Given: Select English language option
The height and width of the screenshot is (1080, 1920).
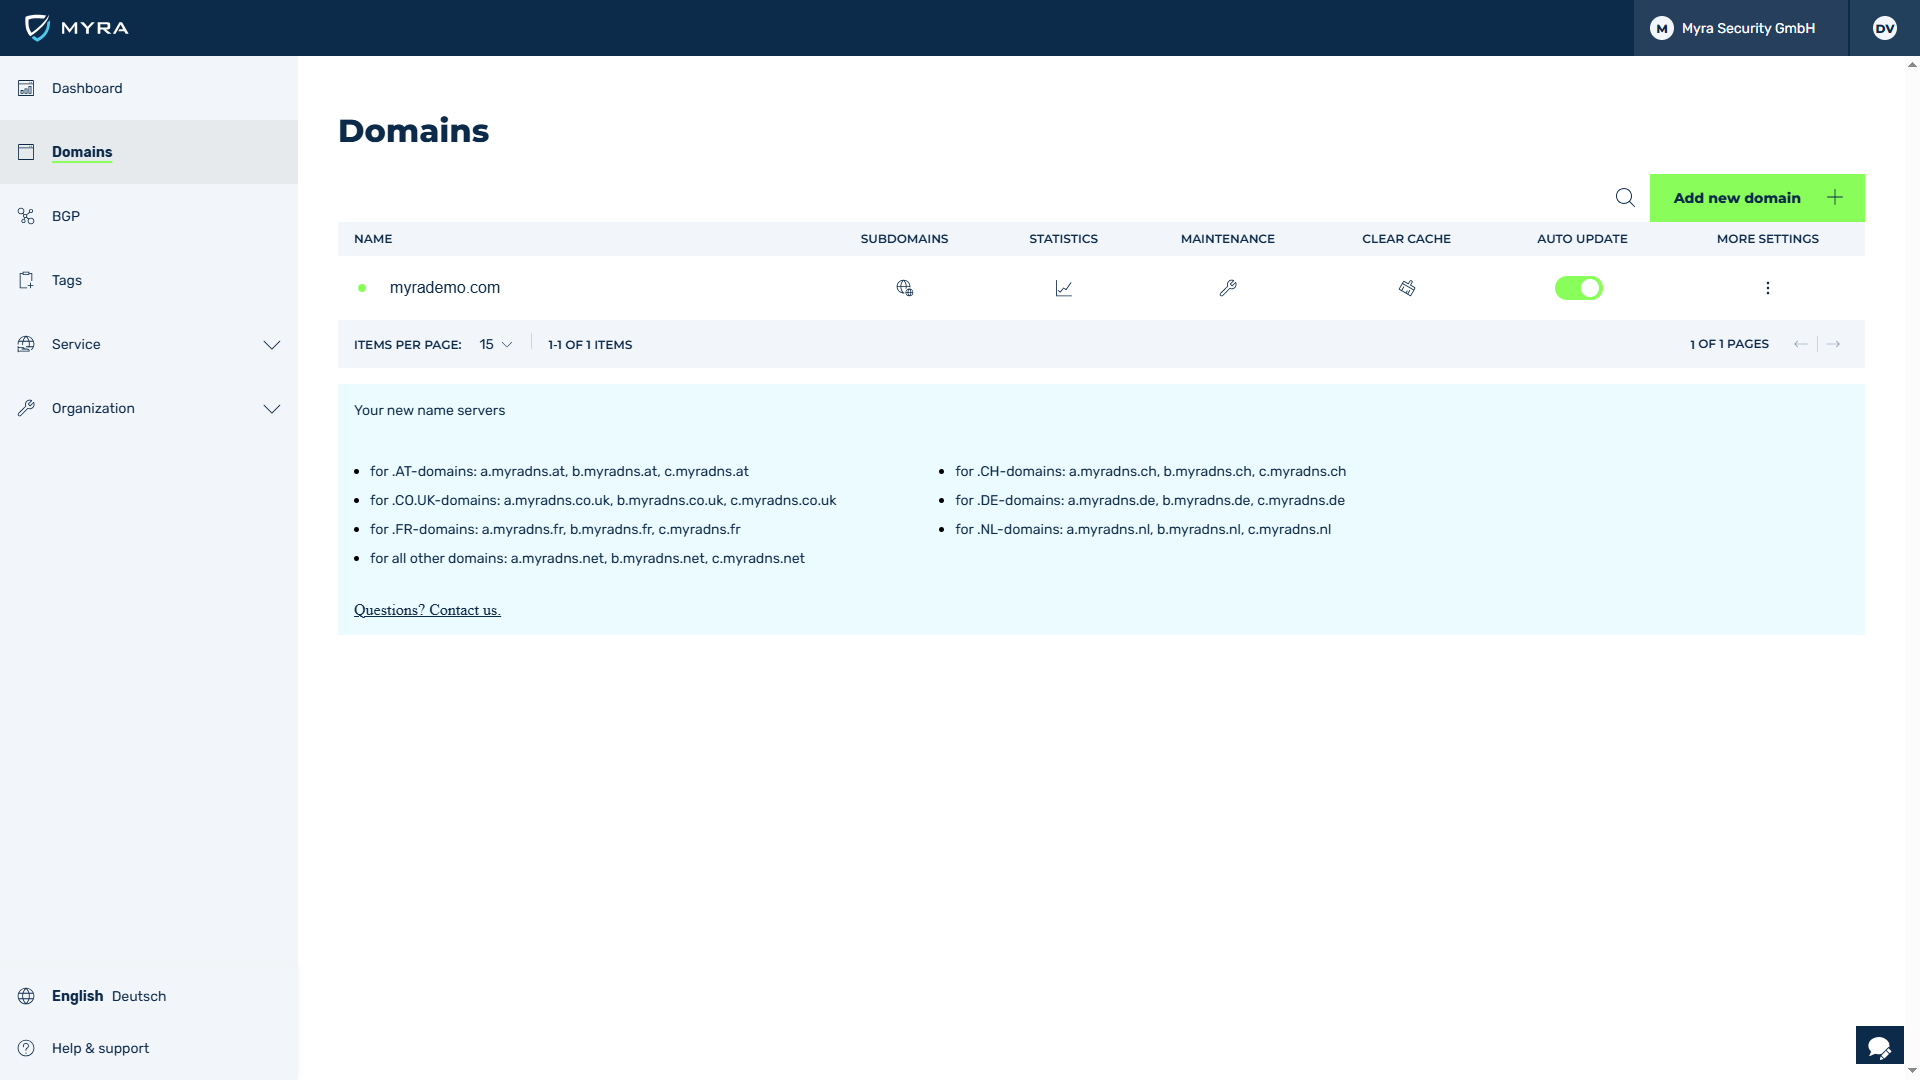Looking at the screenshot, I should pyautogui.click(x=77, y=996).
